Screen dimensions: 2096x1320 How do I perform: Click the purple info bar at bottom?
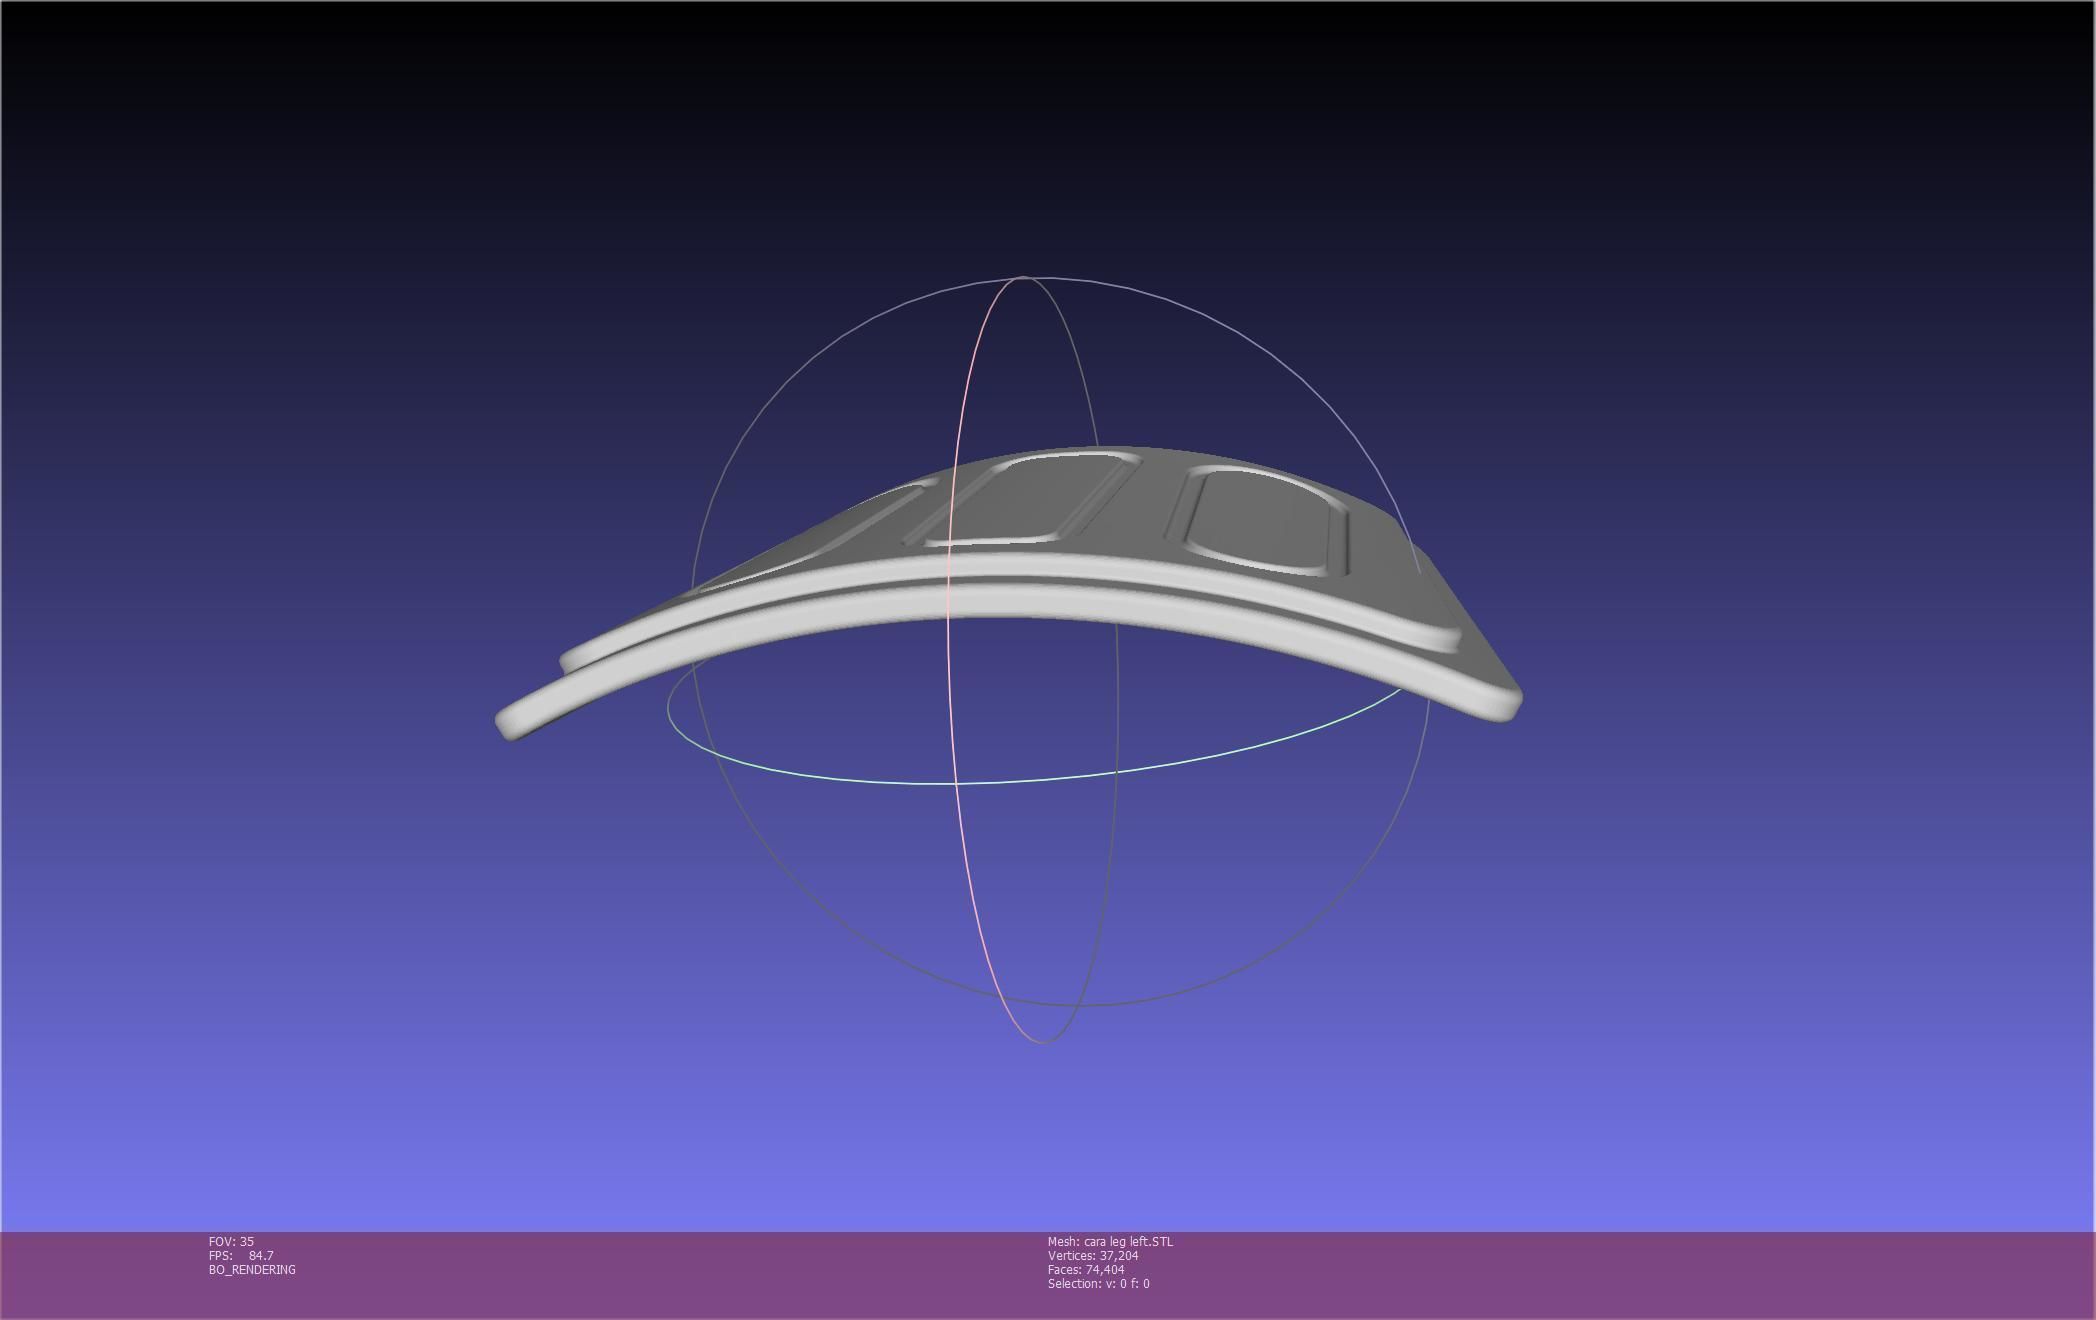pyautogui.click(x=1600, y=1275)
